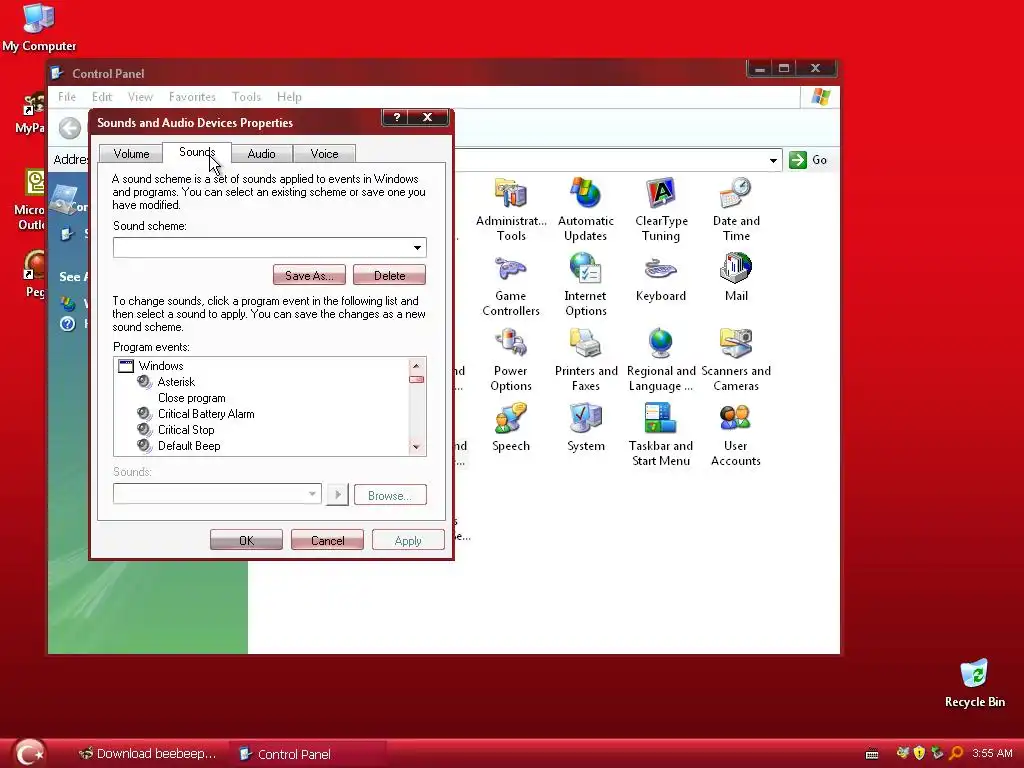The image size is (1024, 768).
Task: Open the Edit menu
Action: coord(102,97)
